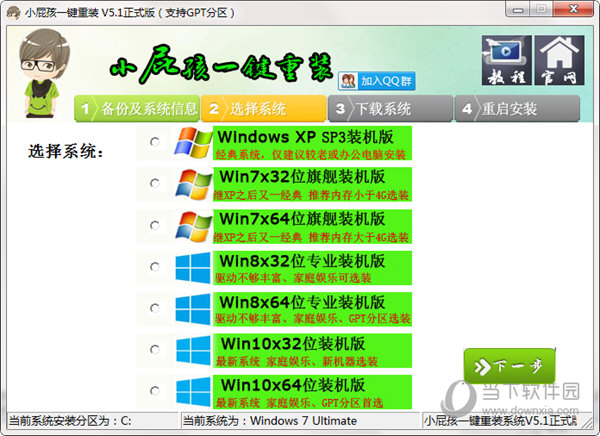
Task: Click the Win10x64位装机版 green banner
Action: [x=312, y=392]
